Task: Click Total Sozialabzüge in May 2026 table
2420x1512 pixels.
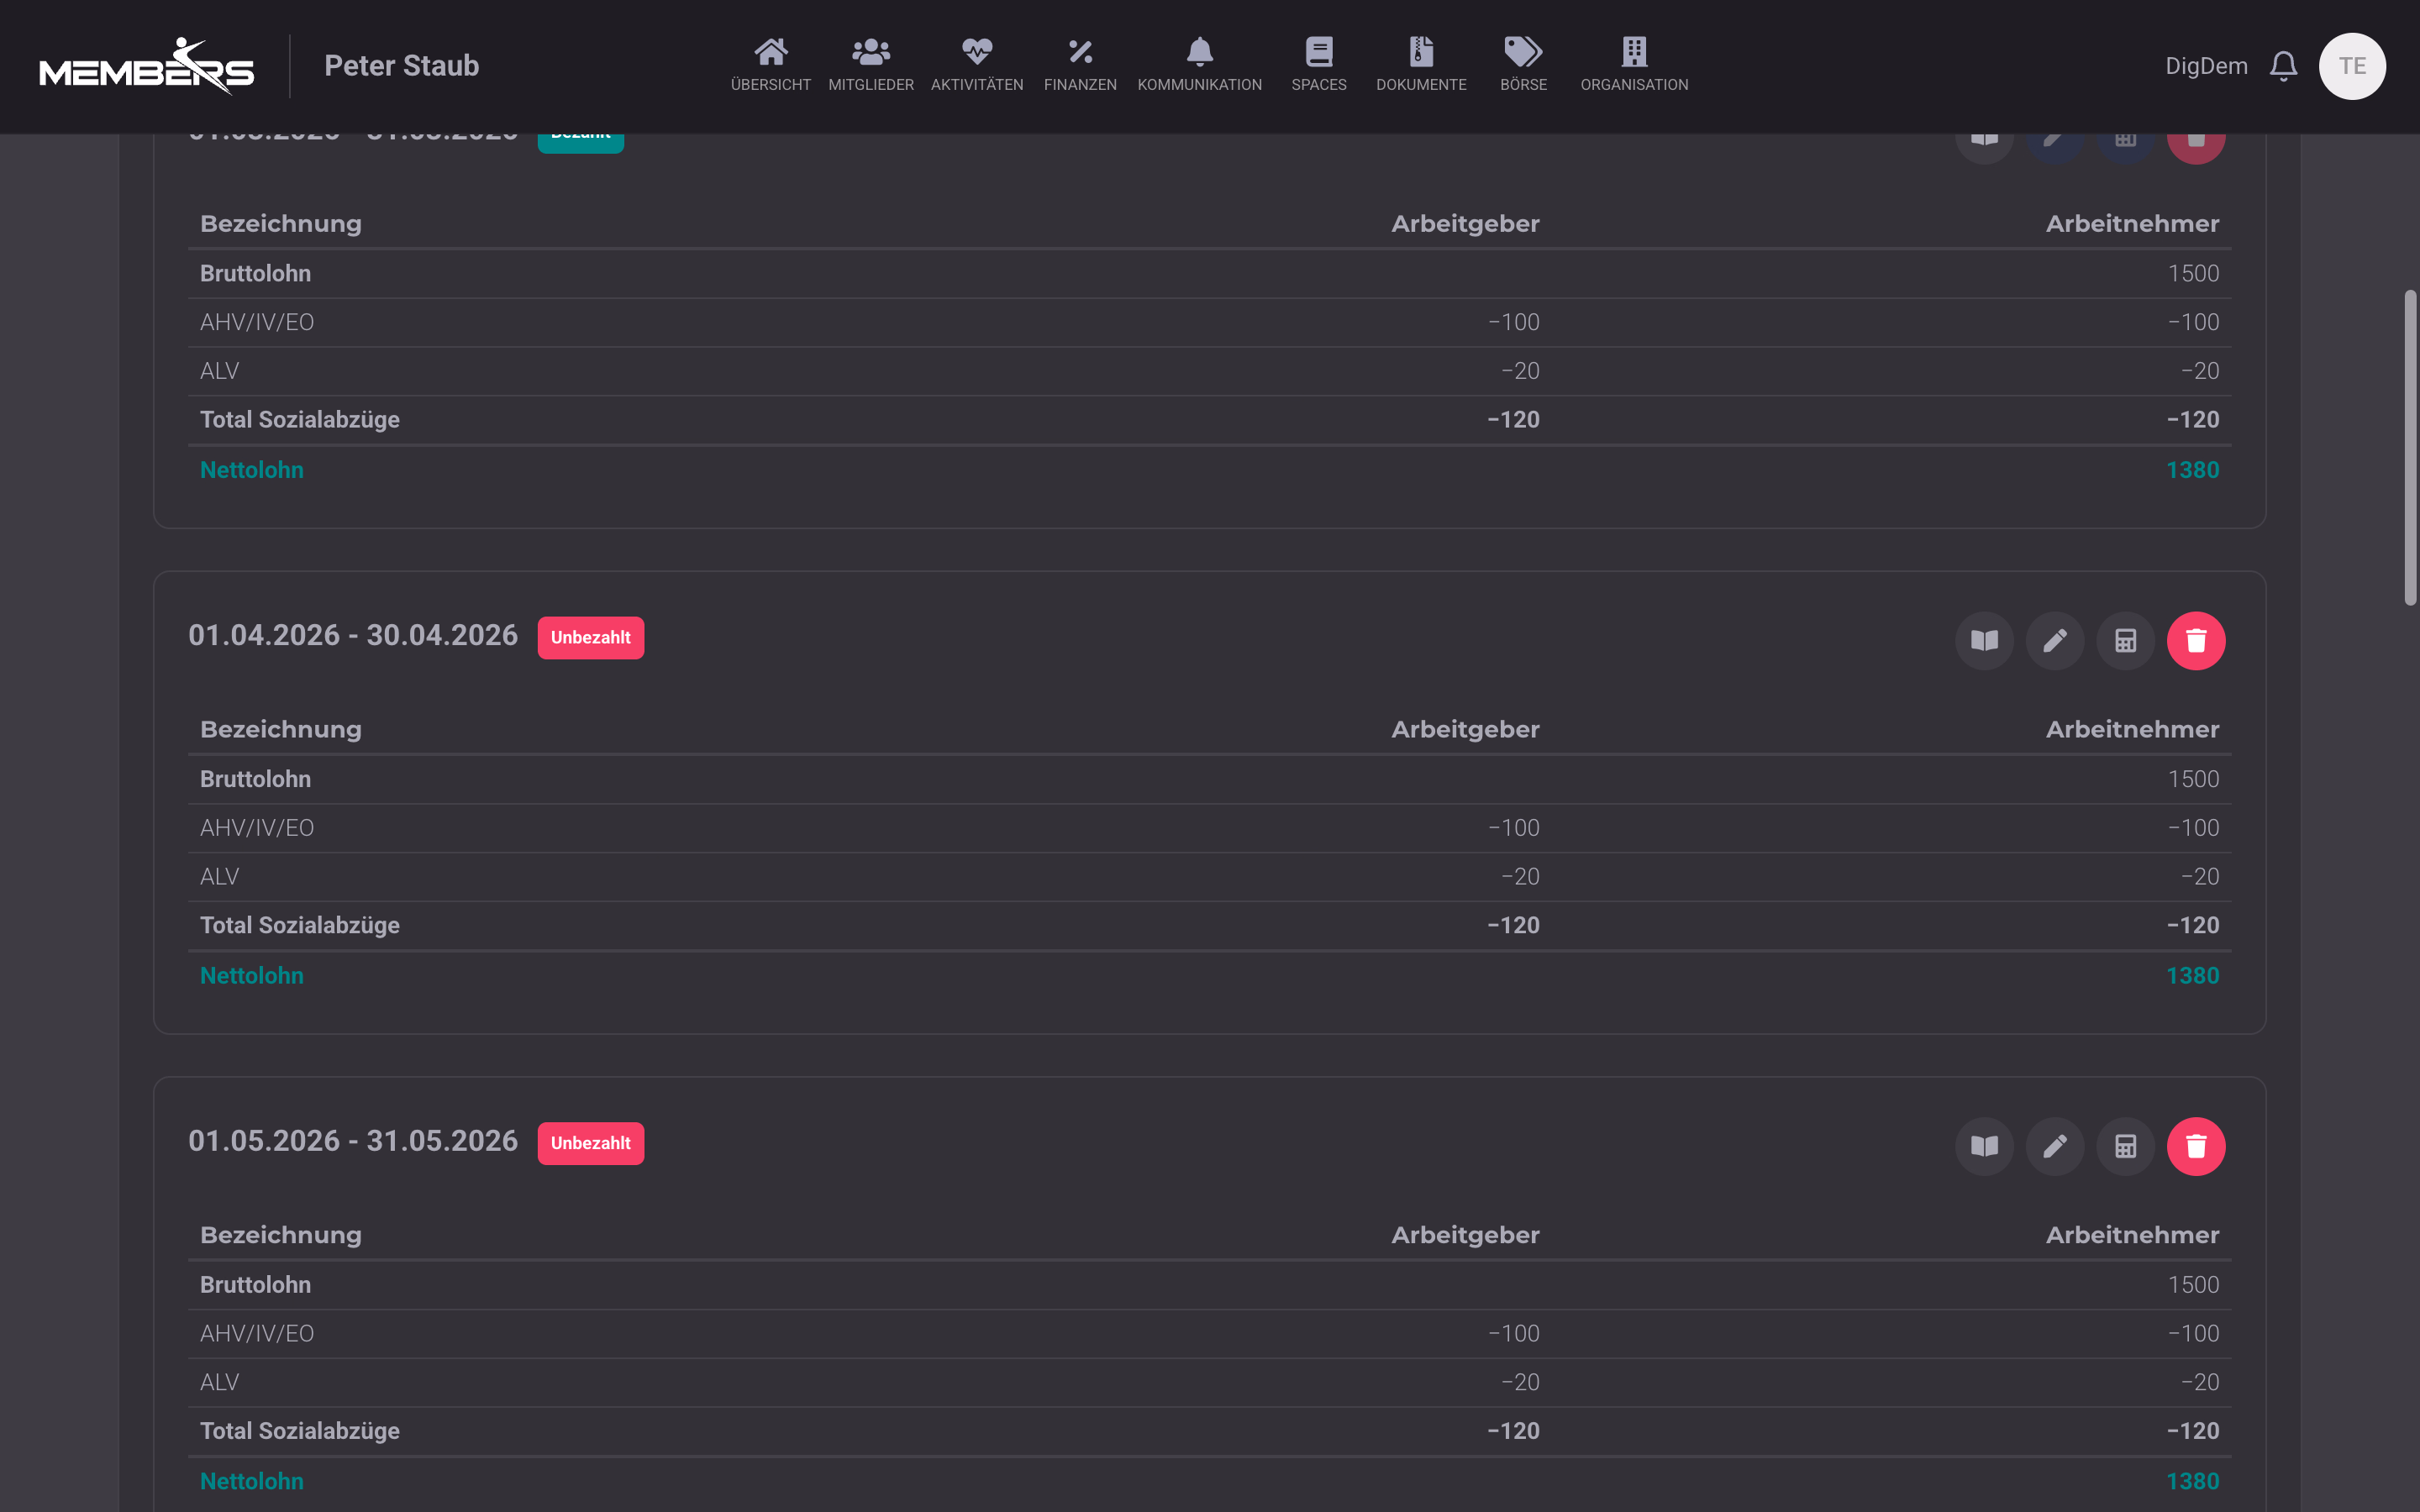Action: point(299,1431)
